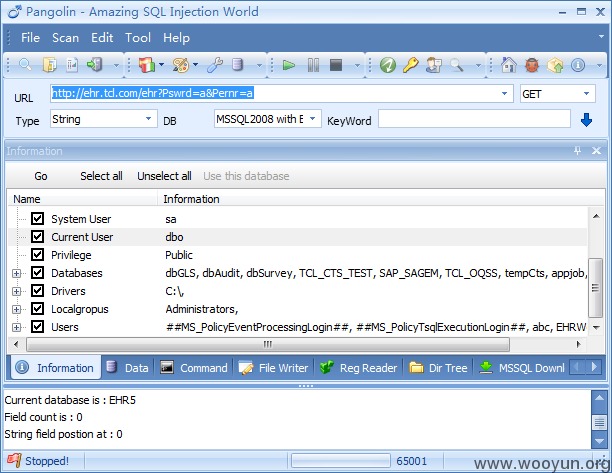Uncheck the Users checkbox

click(x=37, y=327)
